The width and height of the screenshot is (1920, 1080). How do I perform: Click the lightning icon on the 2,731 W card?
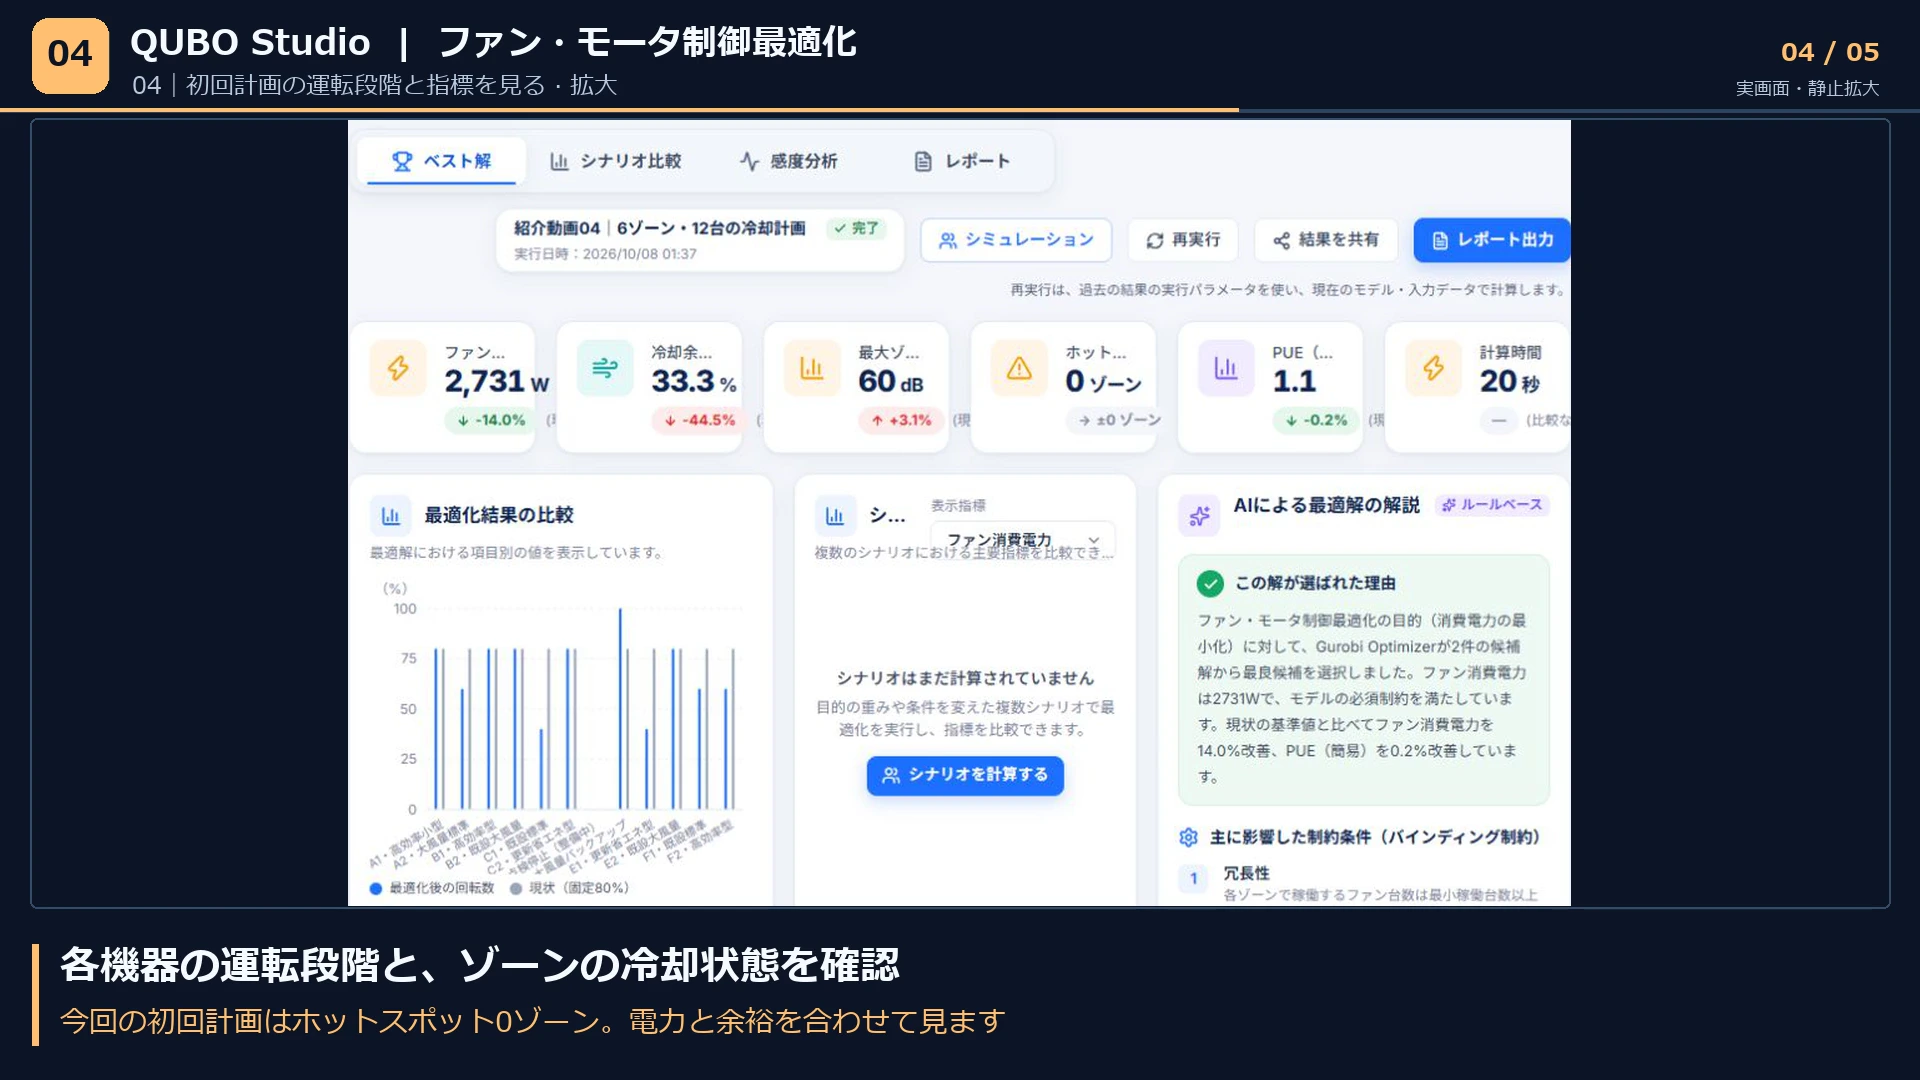point(398,368)
